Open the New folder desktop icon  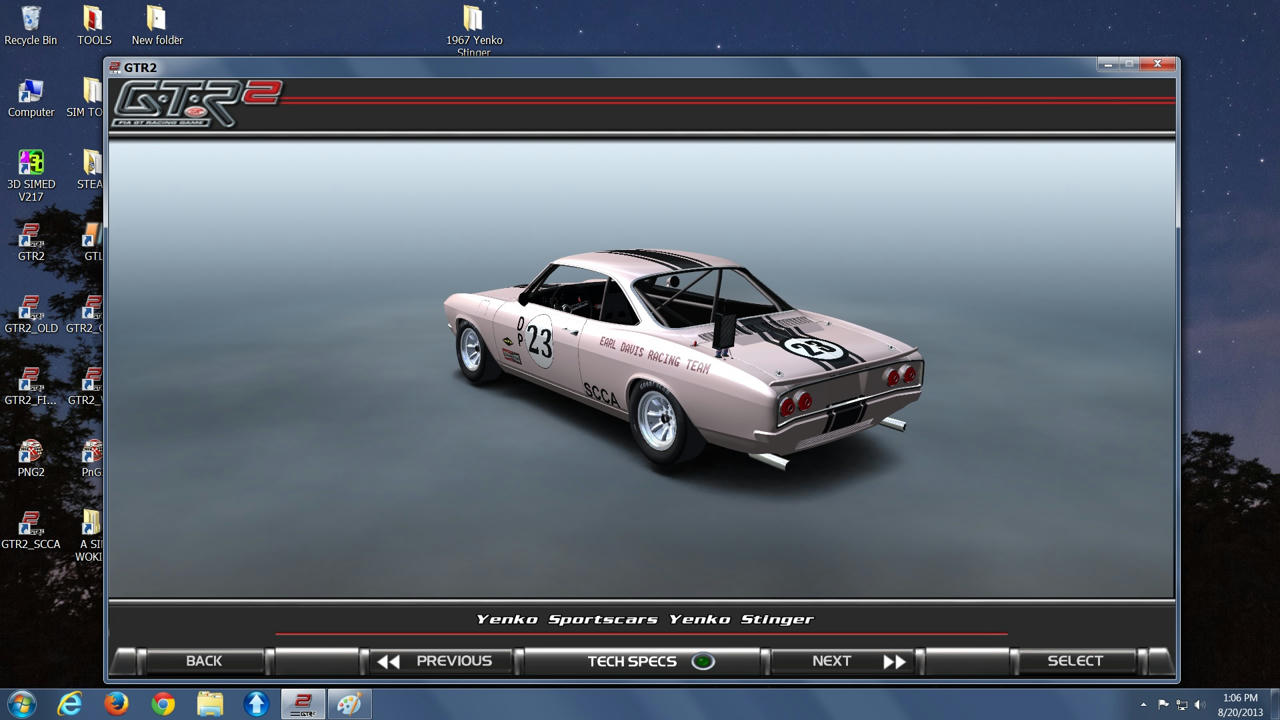tap(157, 26)
